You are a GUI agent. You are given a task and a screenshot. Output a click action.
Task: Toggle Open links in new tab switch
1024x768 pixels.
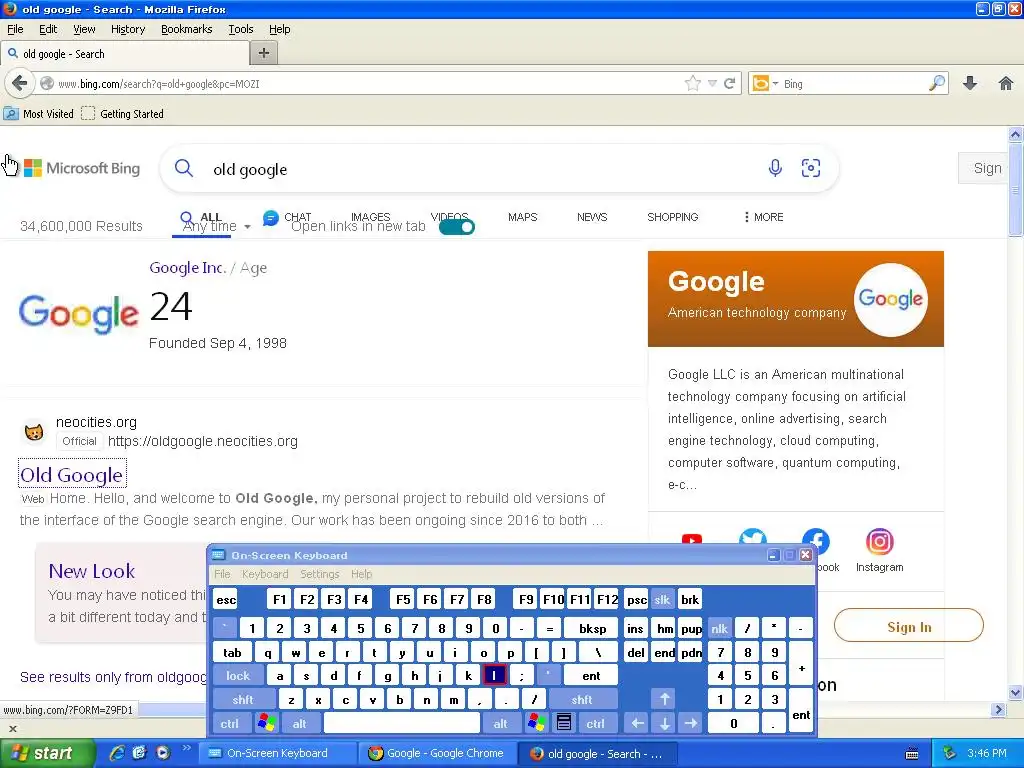(456, 227)
